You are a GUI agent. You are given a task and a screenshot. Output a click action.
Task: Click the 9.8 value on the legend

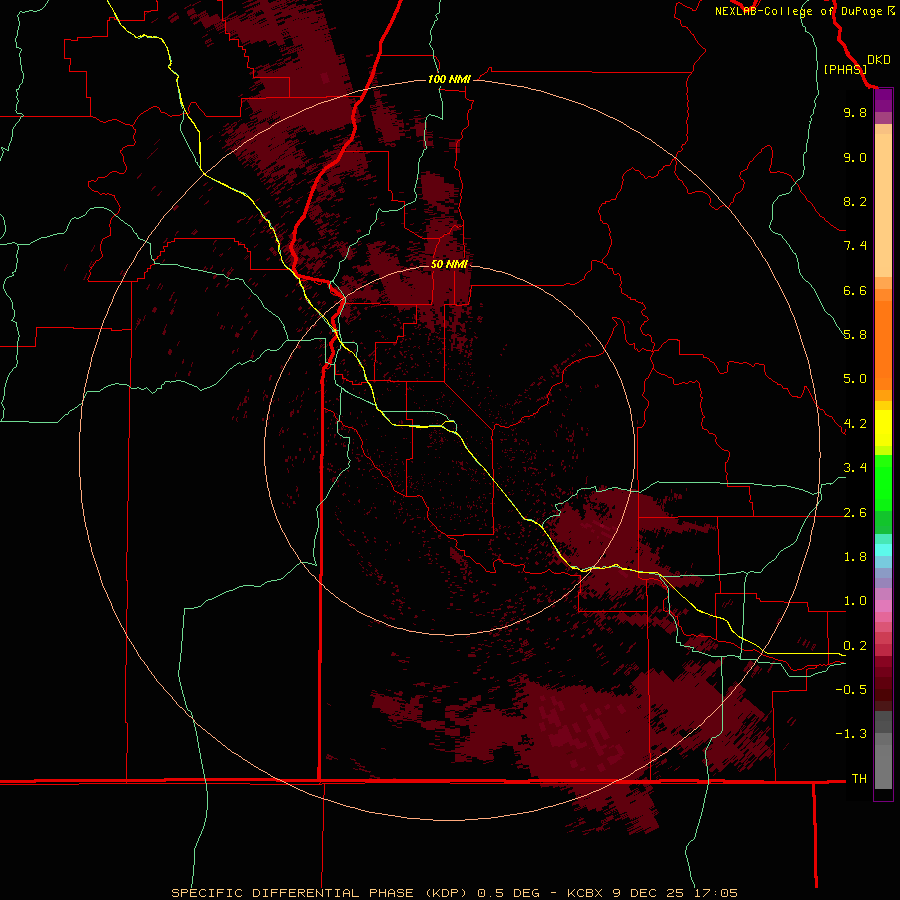point(855,112)
